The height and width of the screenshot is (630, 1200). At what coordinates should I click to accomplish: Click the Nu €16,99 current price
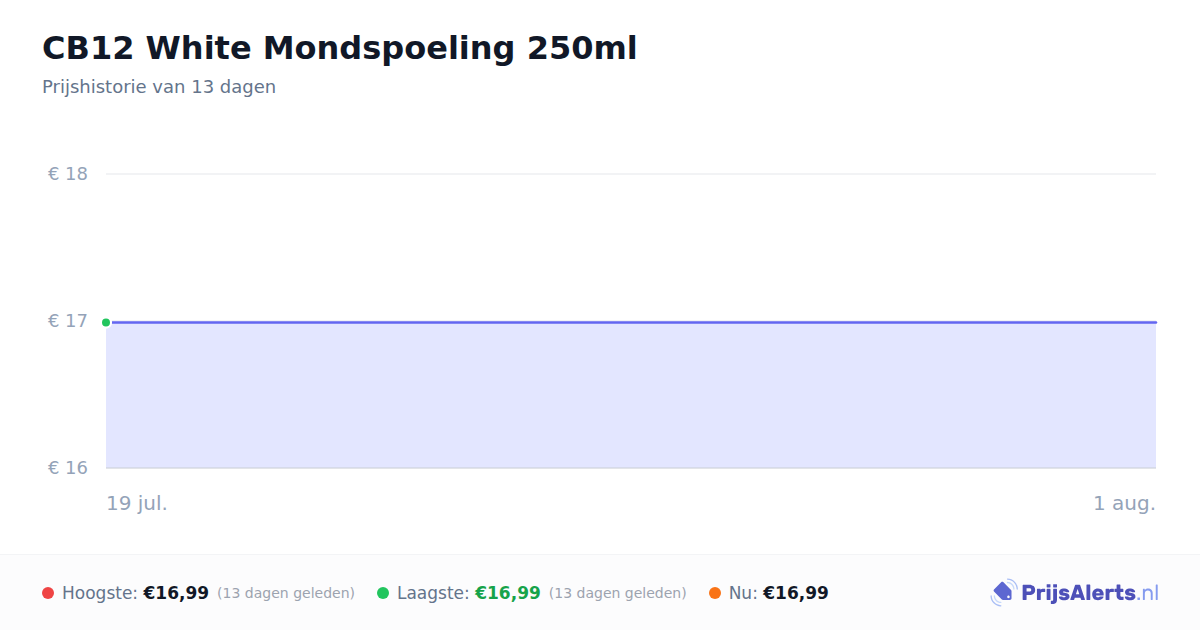(796, 593)
